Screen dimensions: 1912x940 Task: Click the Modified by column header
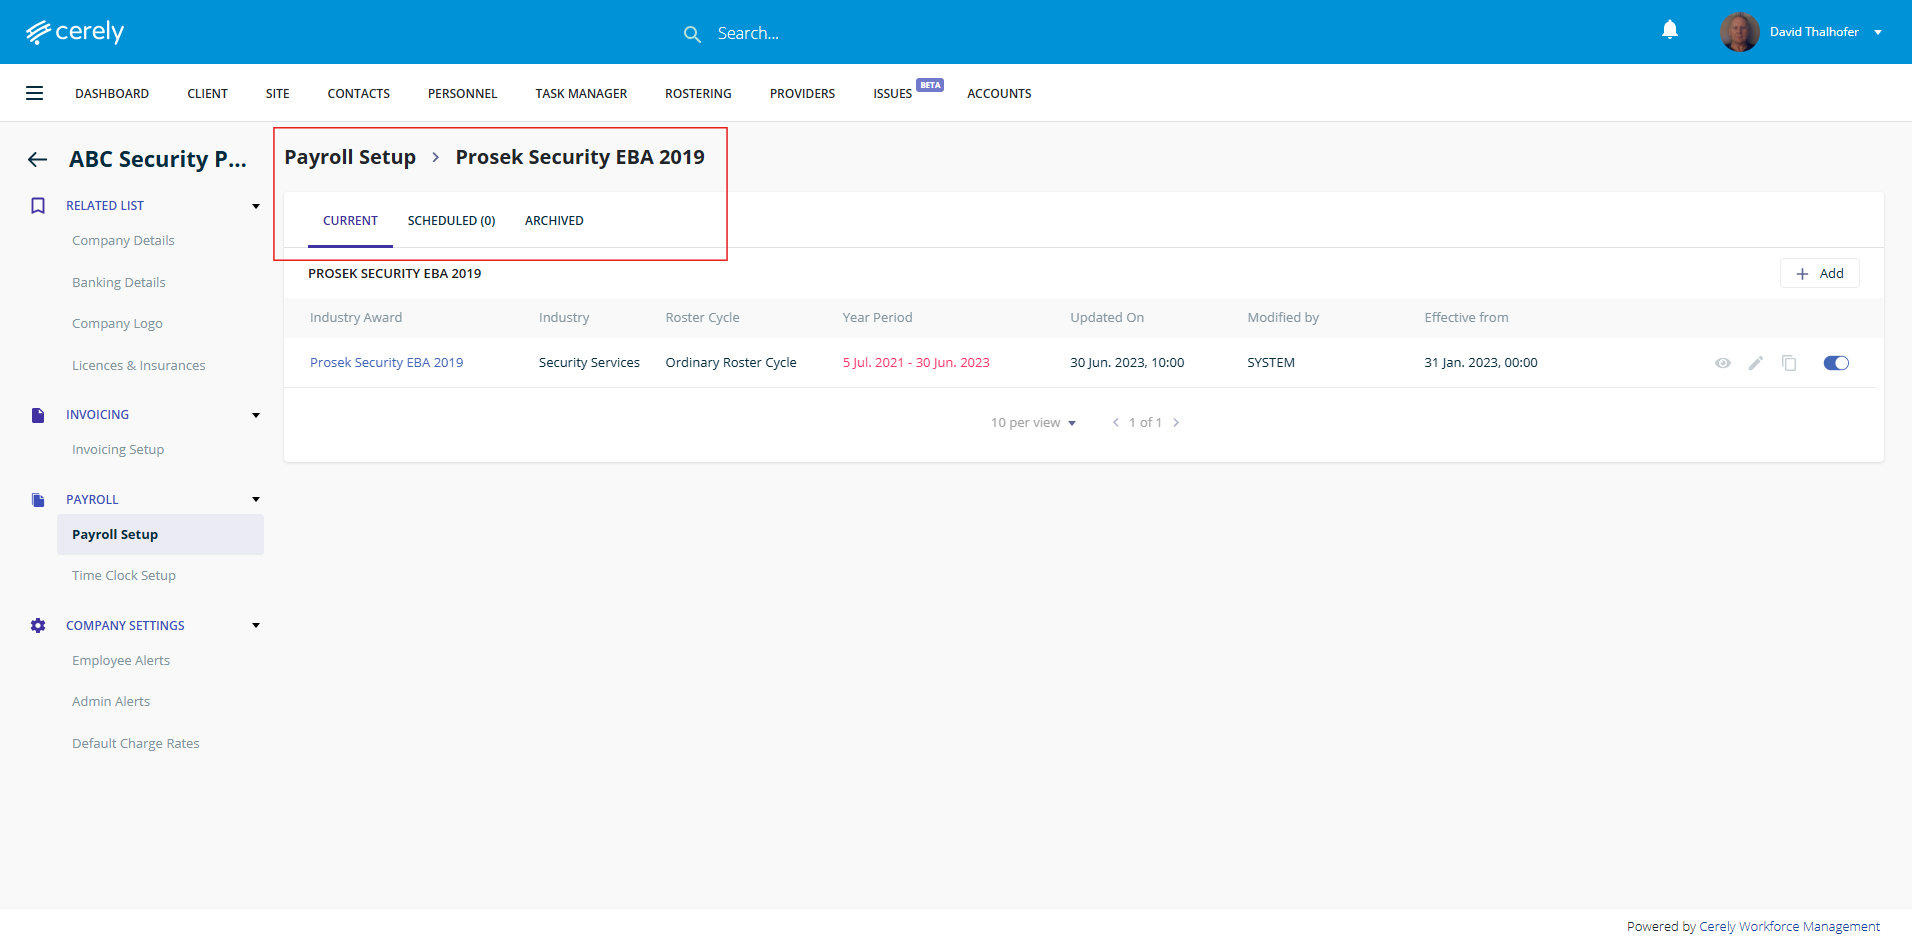tap(1283, 318)
